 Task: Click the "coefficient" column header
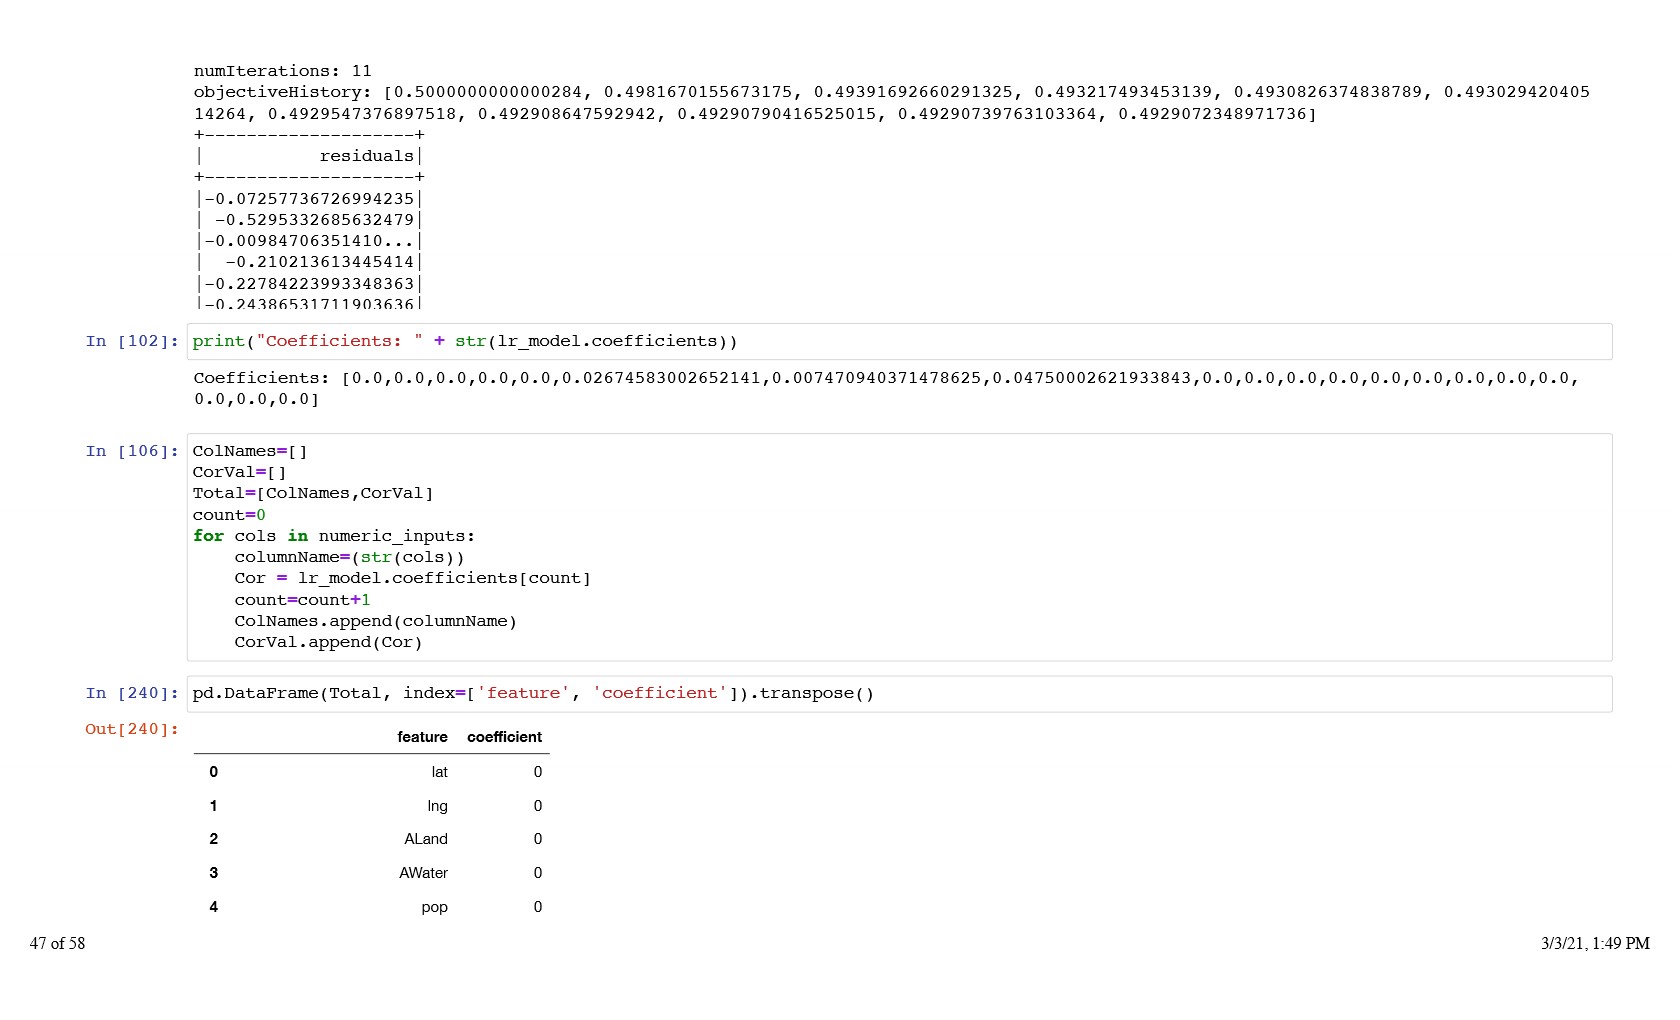tap(504, 737)
